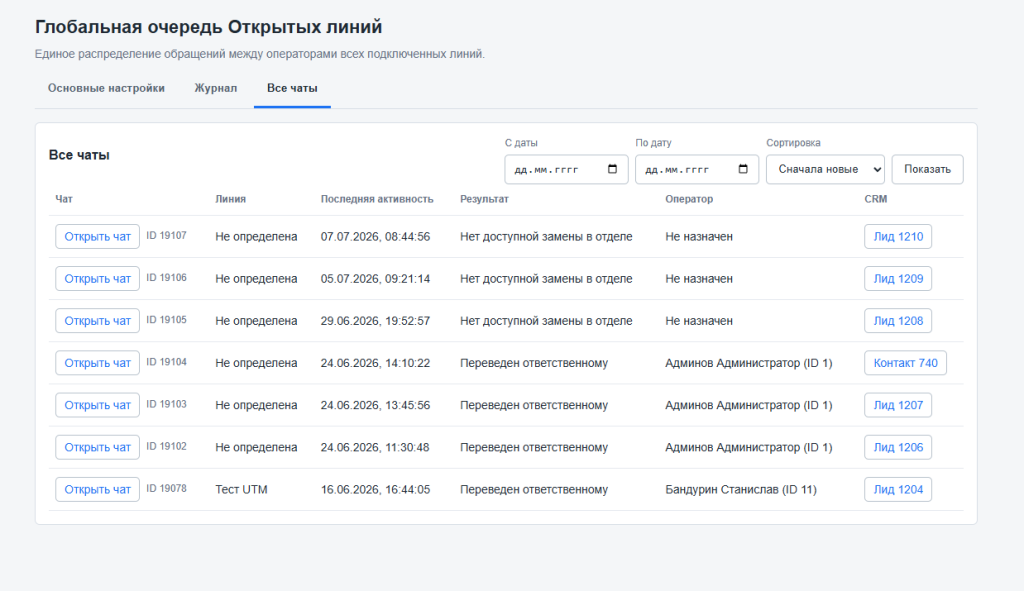Open chat with ID 19106
This screenshot has width=1024, height=591.
[97, 279]
